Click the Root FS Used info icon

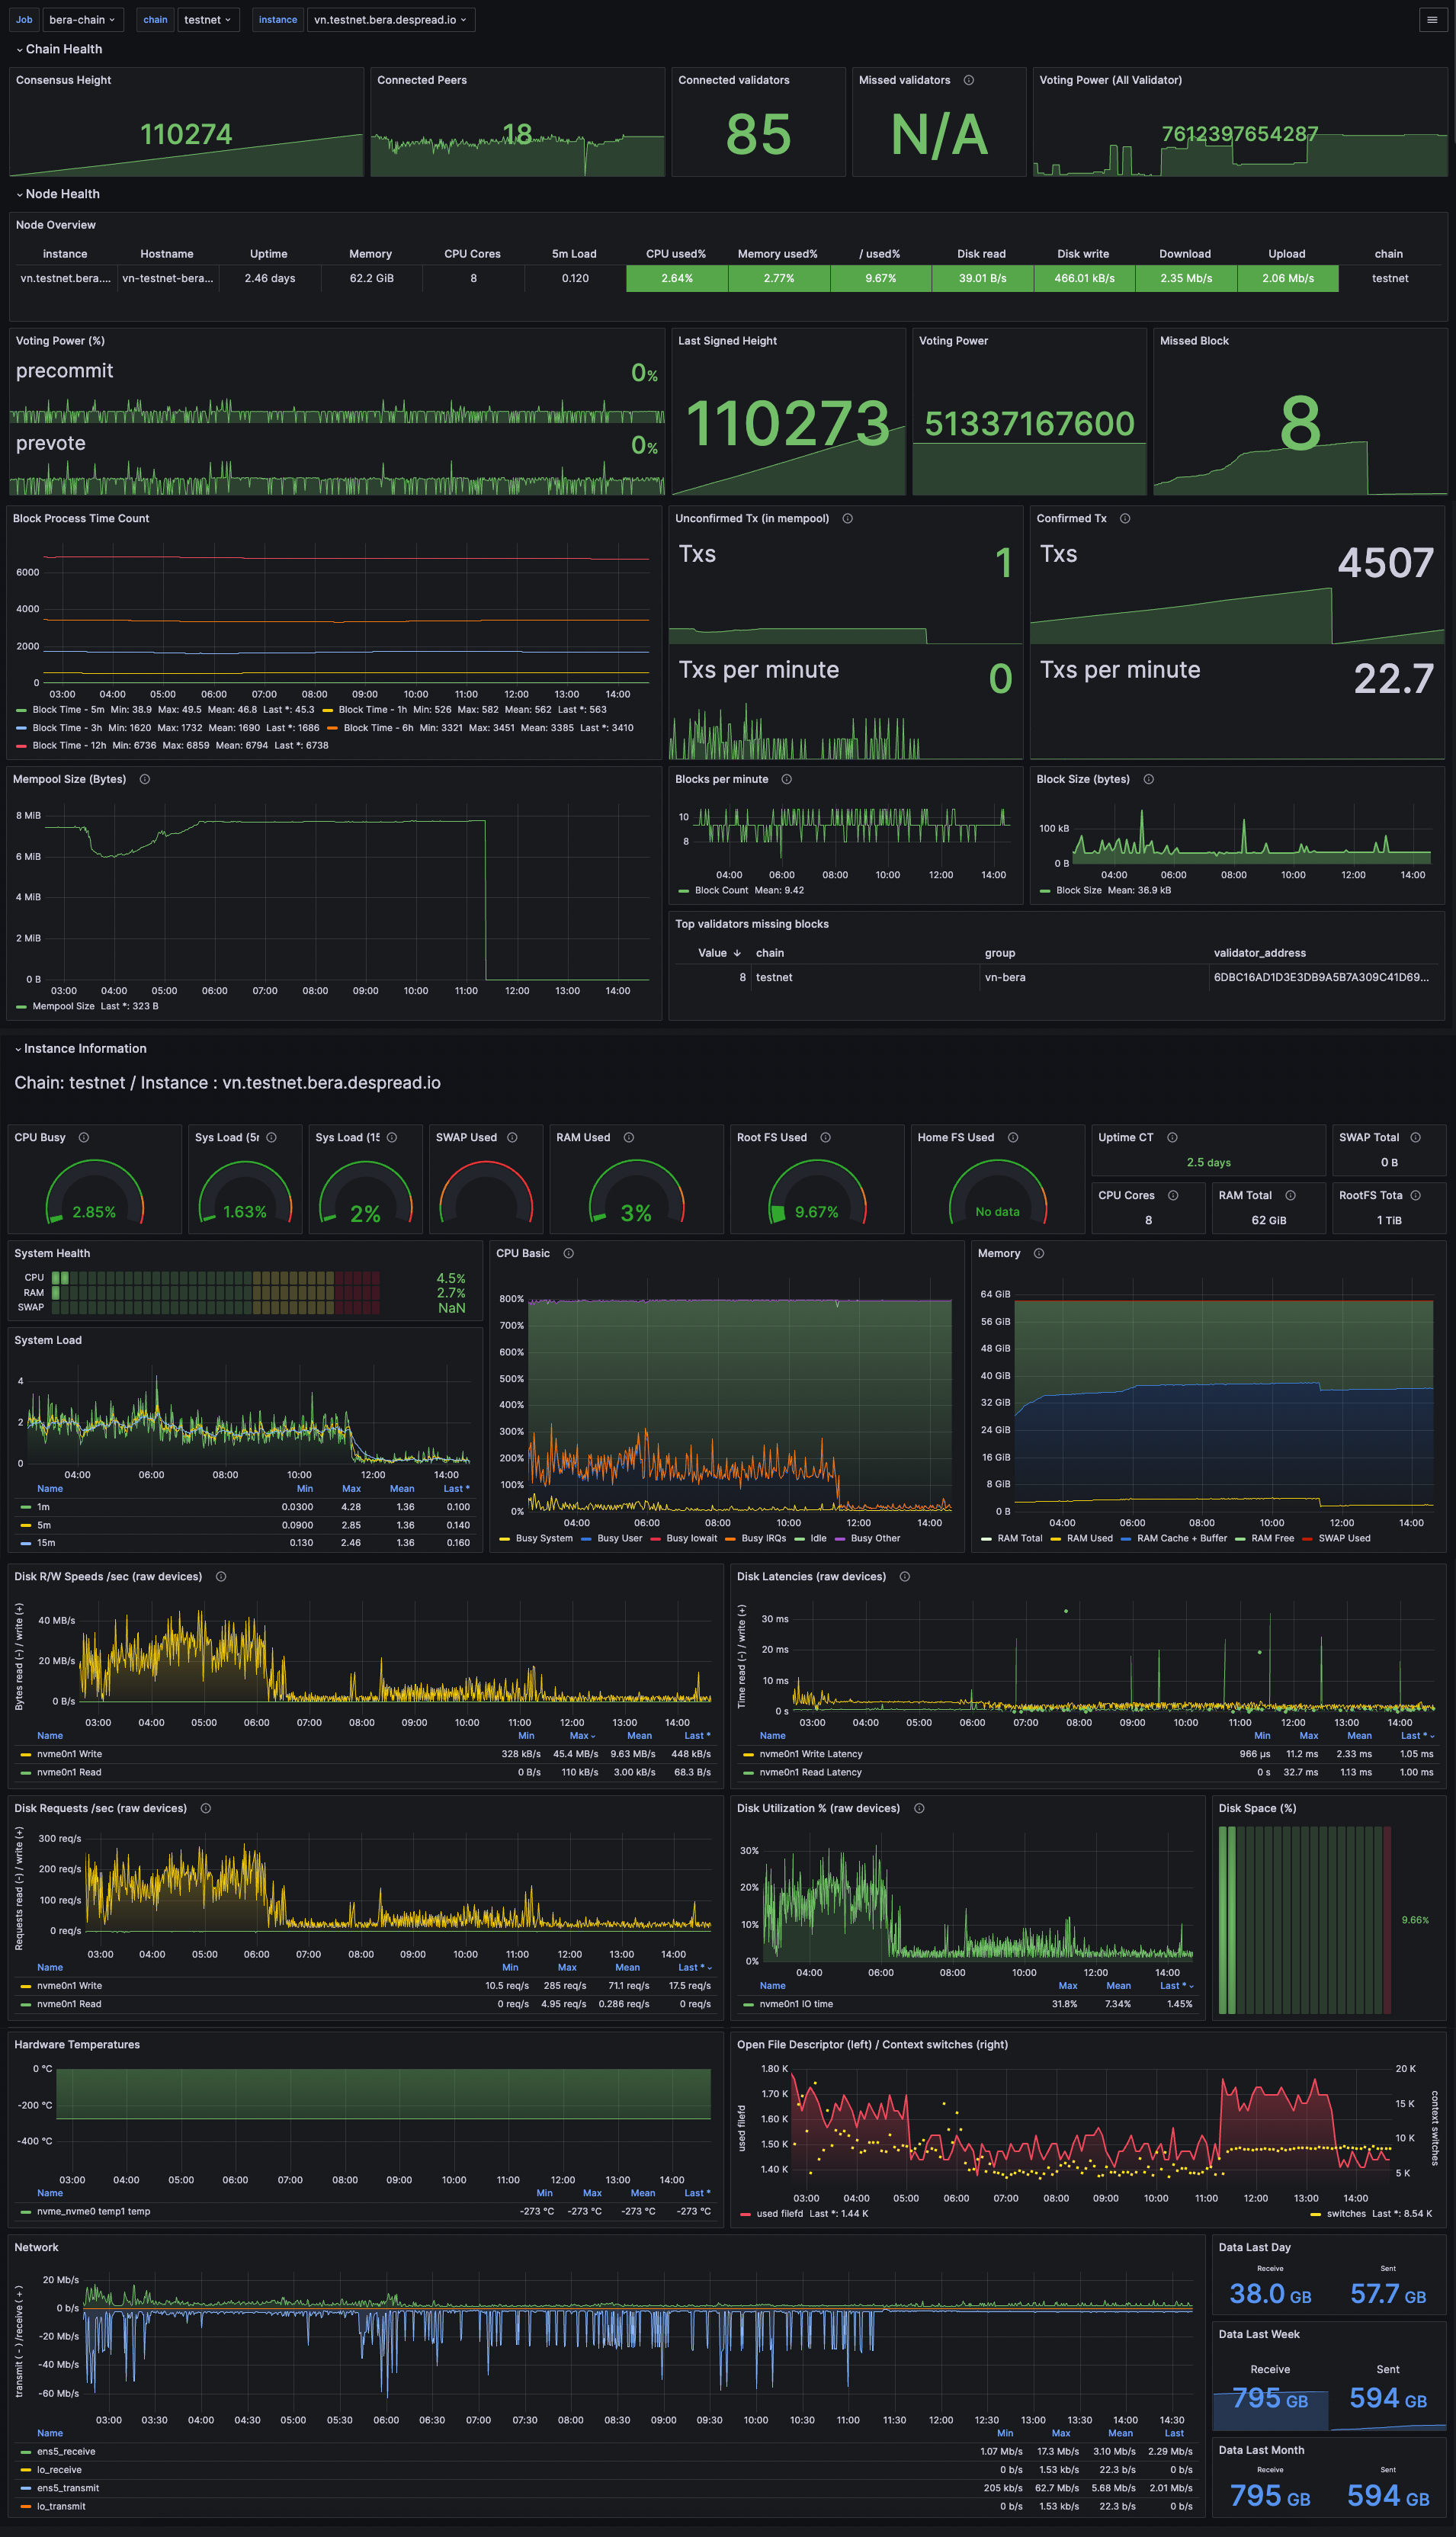[825, 1137]
